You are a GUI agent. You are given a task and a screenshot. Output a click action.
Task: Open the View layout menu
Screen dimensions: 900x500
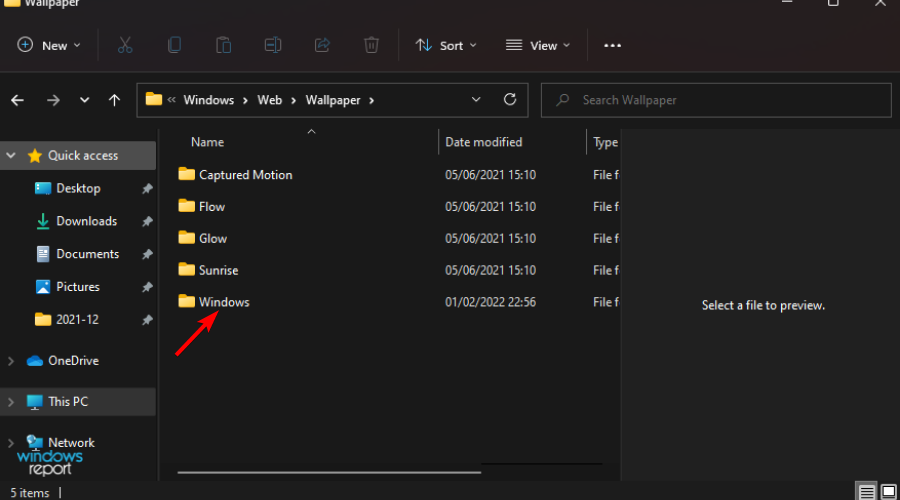538,45
